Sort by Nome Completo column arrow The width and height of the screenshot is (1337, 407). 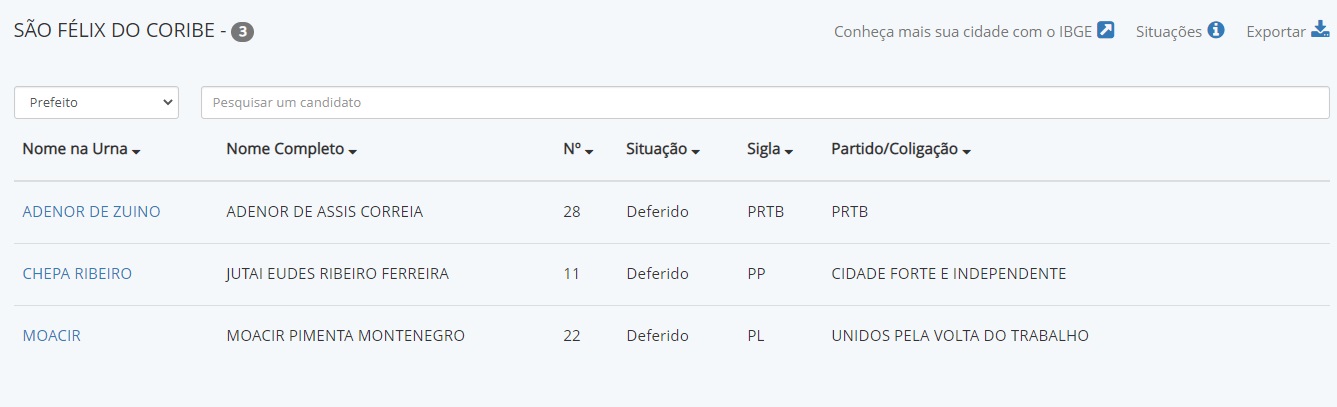353,151
